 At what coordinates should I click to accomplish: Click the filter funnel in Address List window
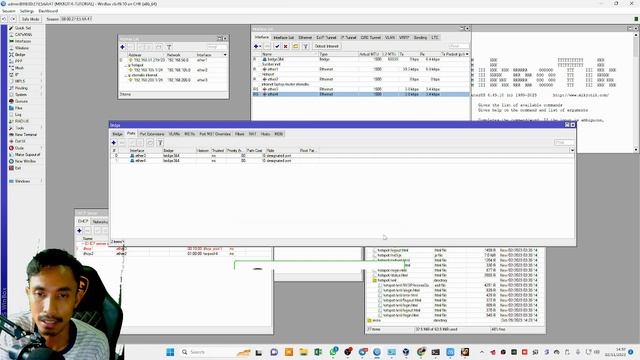(169, 47)
